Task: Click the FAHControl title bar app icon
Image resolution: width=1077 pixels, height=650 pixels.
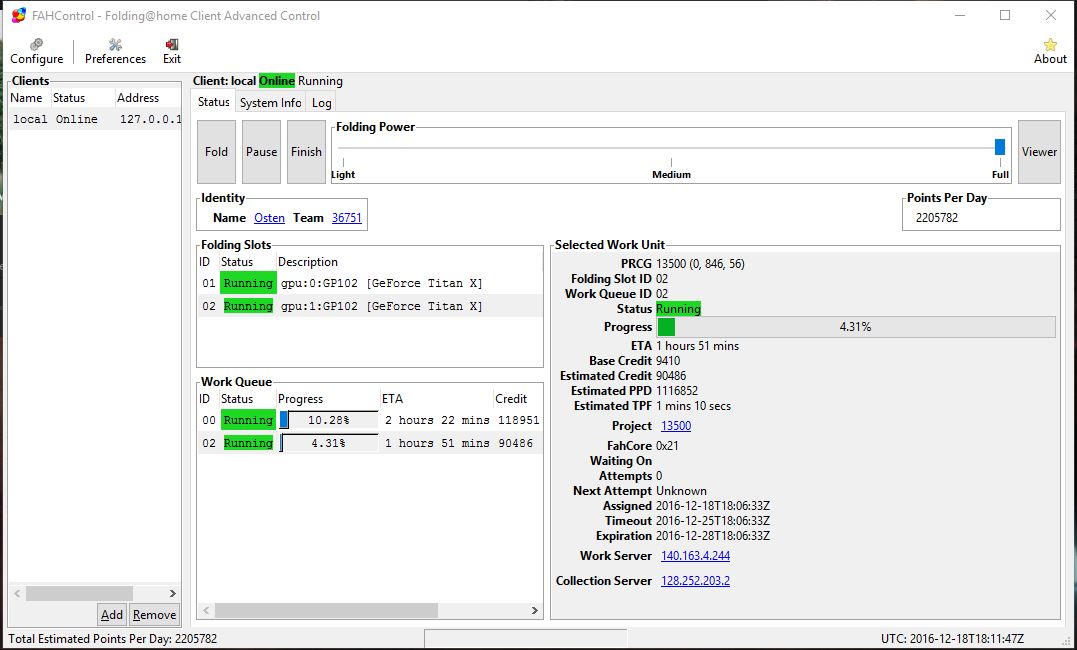Action: [19, 15]
